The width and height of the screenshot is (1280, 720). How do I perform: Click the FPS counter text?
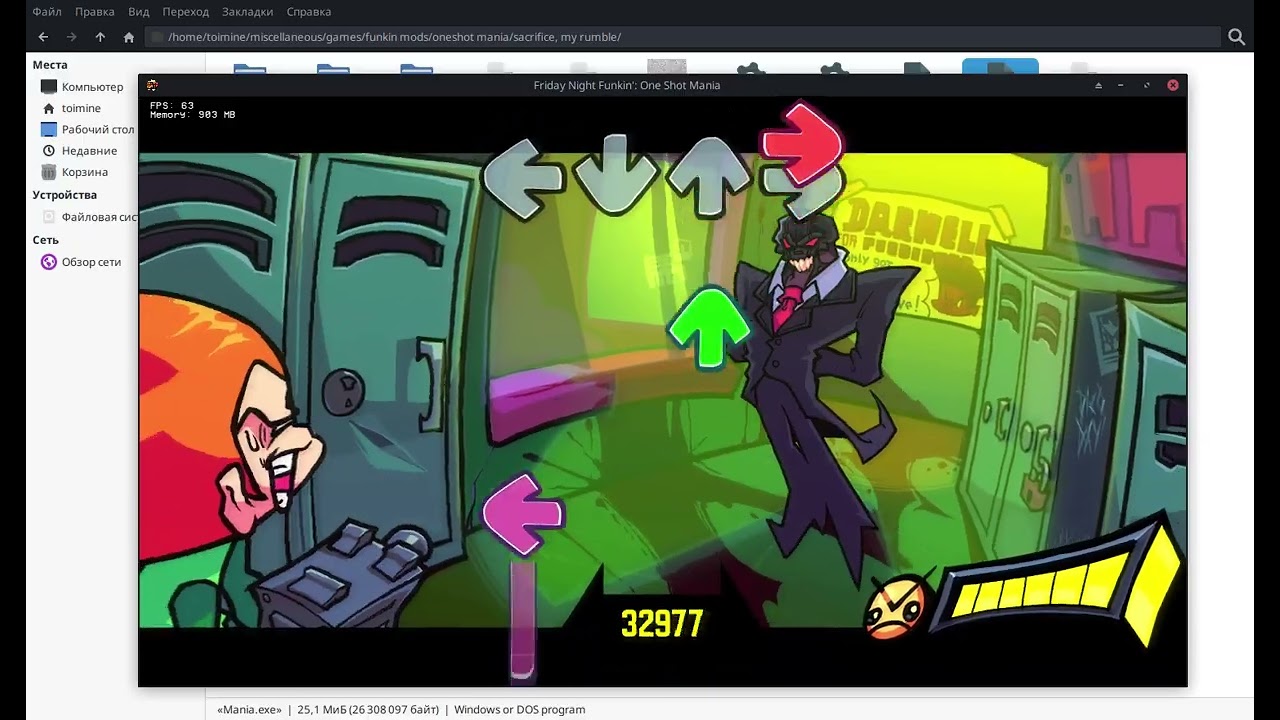coord(172,105)
